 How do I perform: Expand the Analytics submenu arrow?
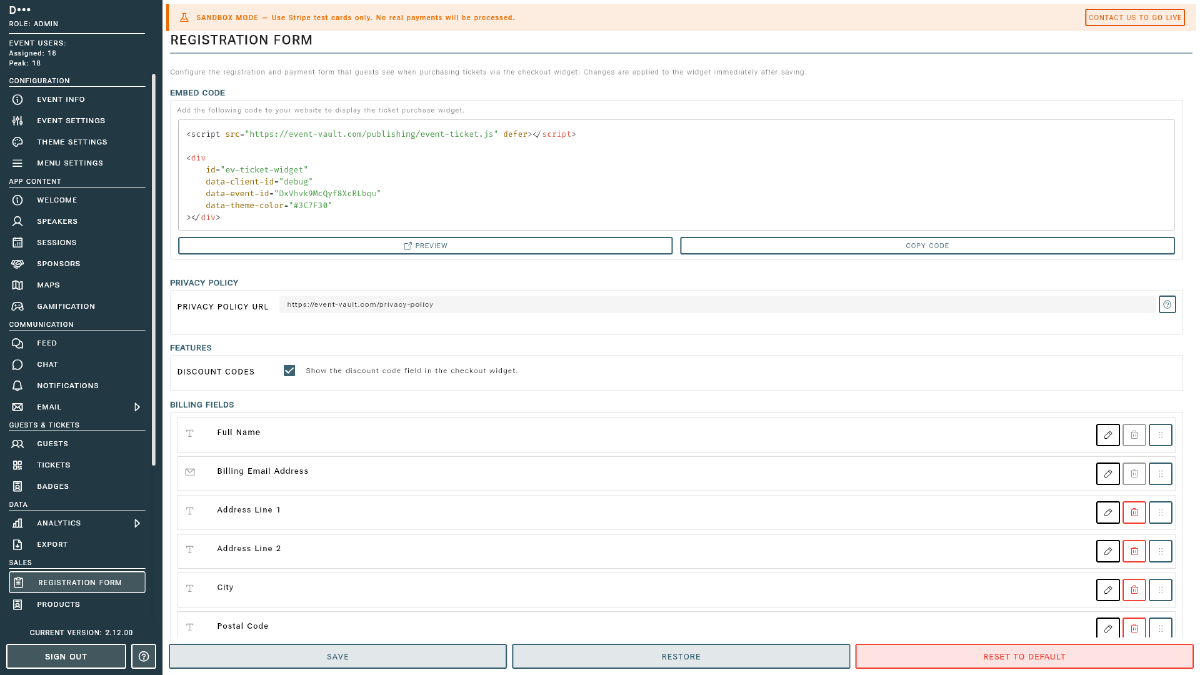pyautogui.click(x=137, y=523)
